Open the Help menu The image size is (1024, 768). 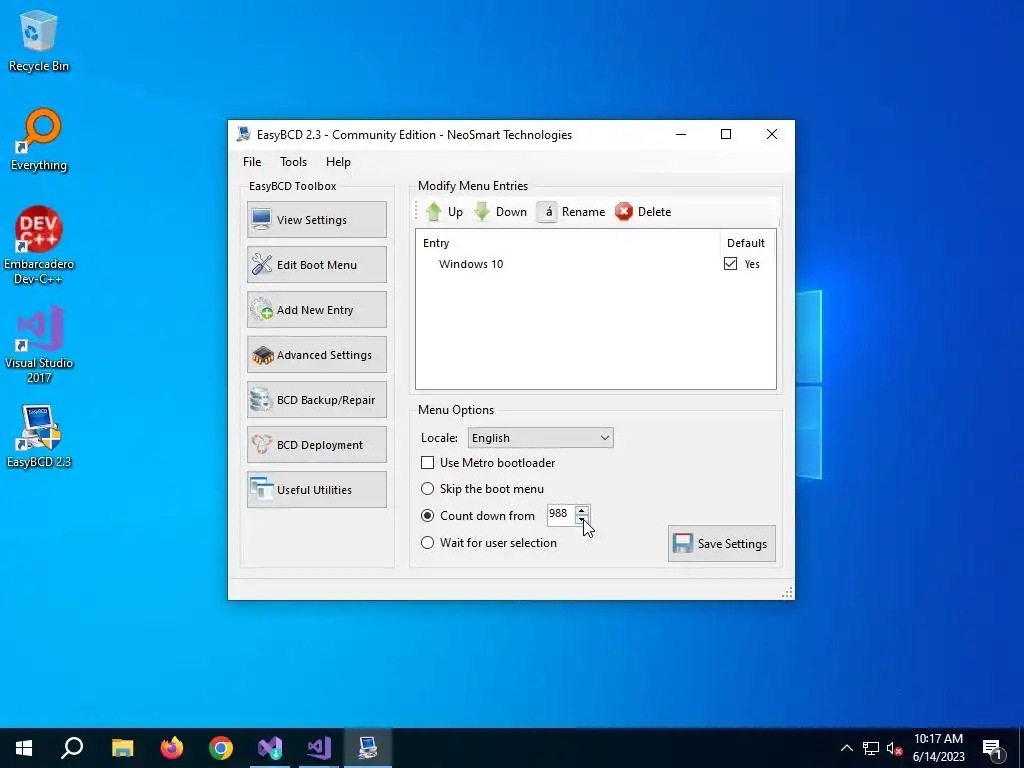tap(338, 162)
